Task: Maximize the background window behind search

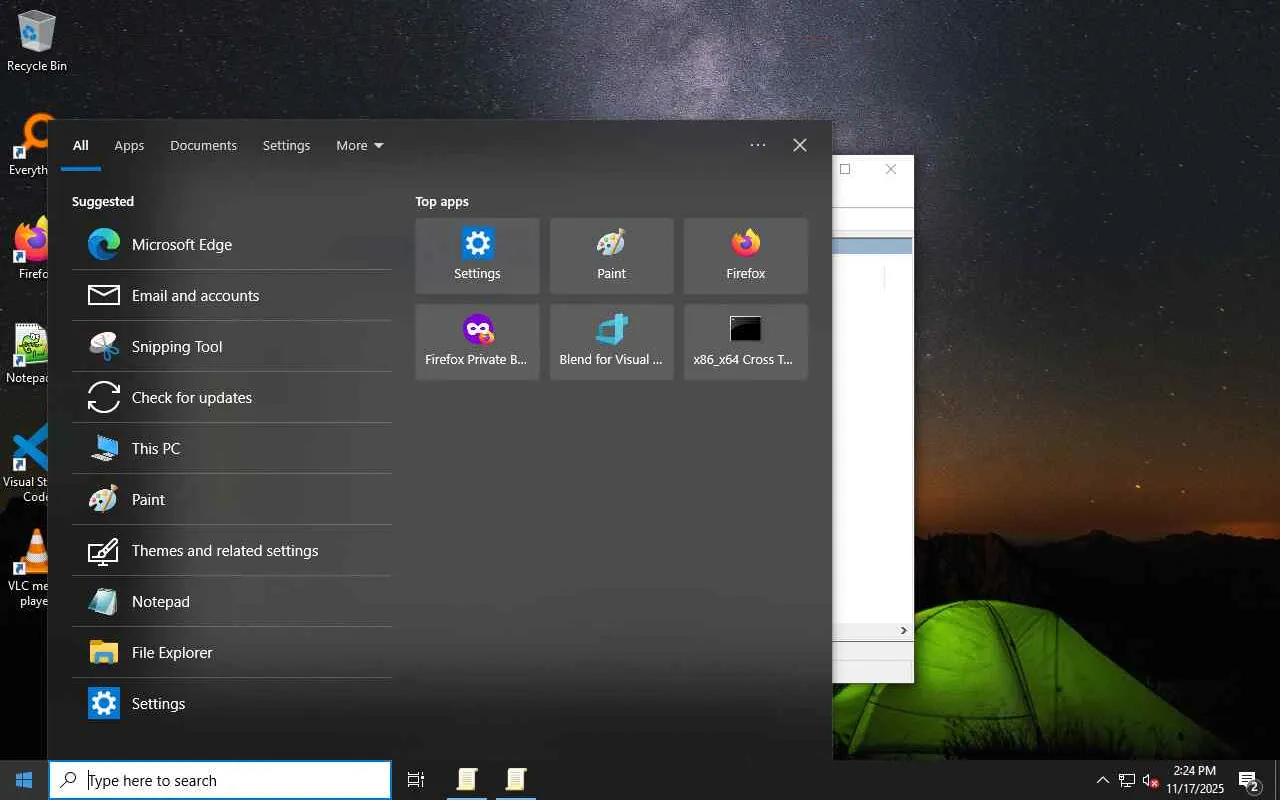Action: (x=845, y=169)
